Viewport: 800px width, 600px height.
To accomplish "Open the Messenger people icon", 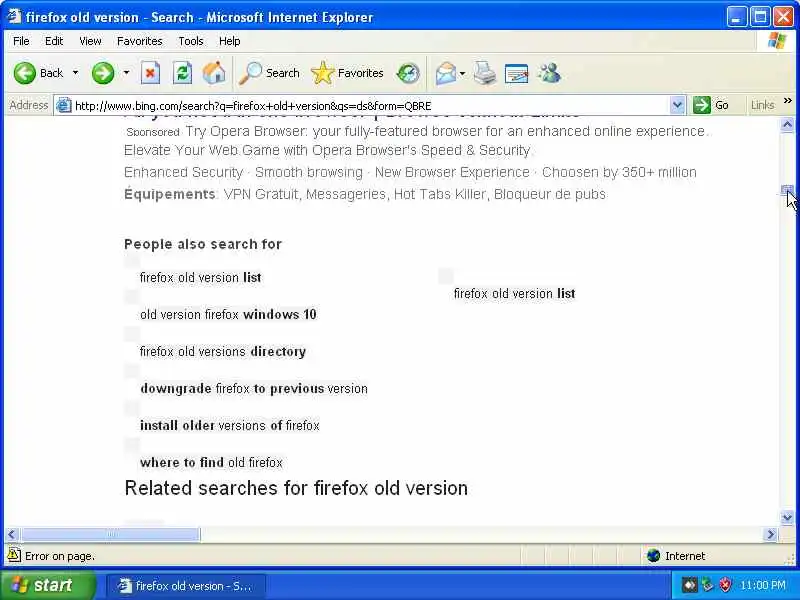I will (x=549, y=73).
